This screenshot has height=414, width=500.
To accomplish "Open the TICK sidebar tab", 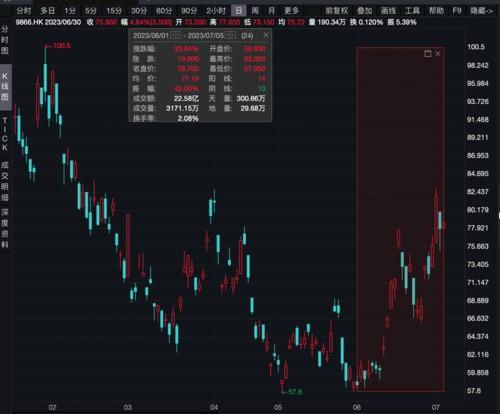I will pos(5,134).
